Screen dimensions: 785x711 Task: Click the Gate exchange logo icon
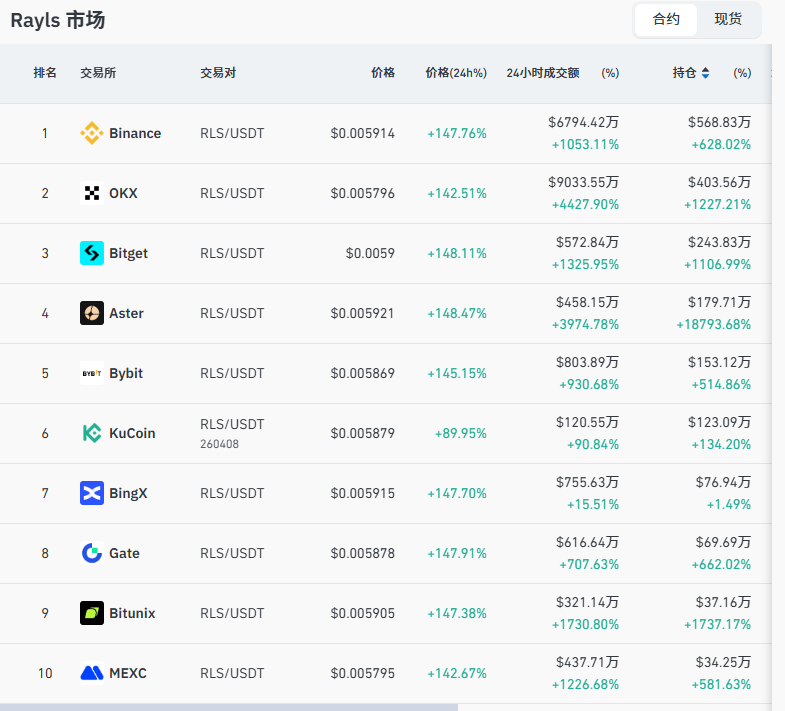(x=92, y=553)
